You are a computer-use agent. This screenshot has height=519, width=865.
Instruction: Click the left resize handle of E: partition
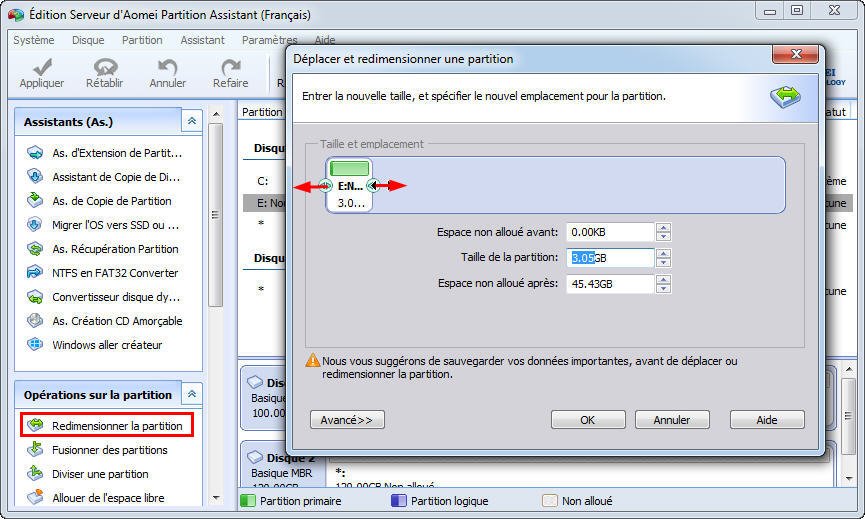325,186
